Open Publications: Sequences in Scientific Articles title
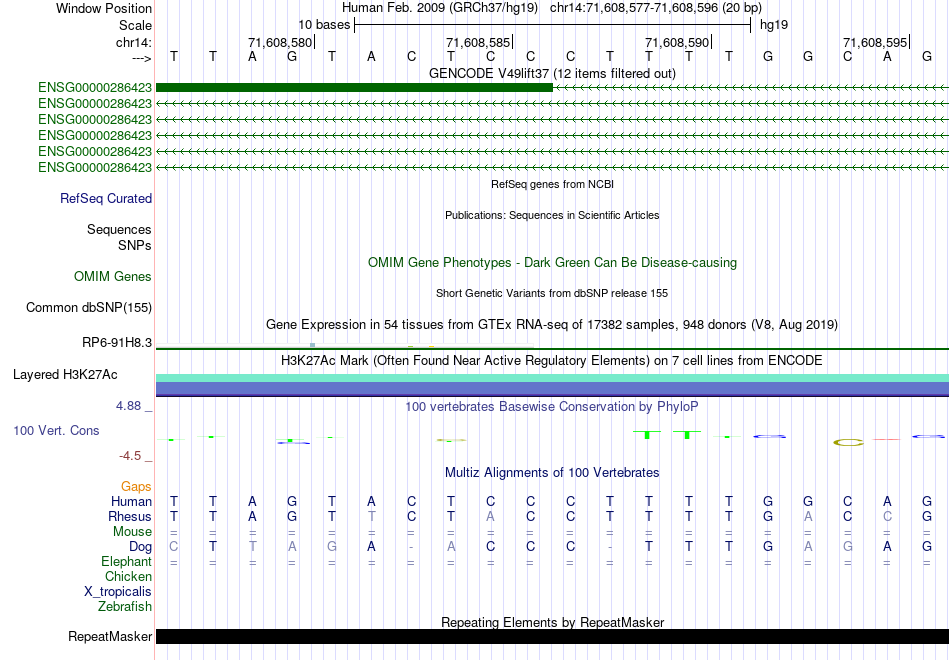Image resolution: width=950 pixels, height=660 pixels. (552, 215)
